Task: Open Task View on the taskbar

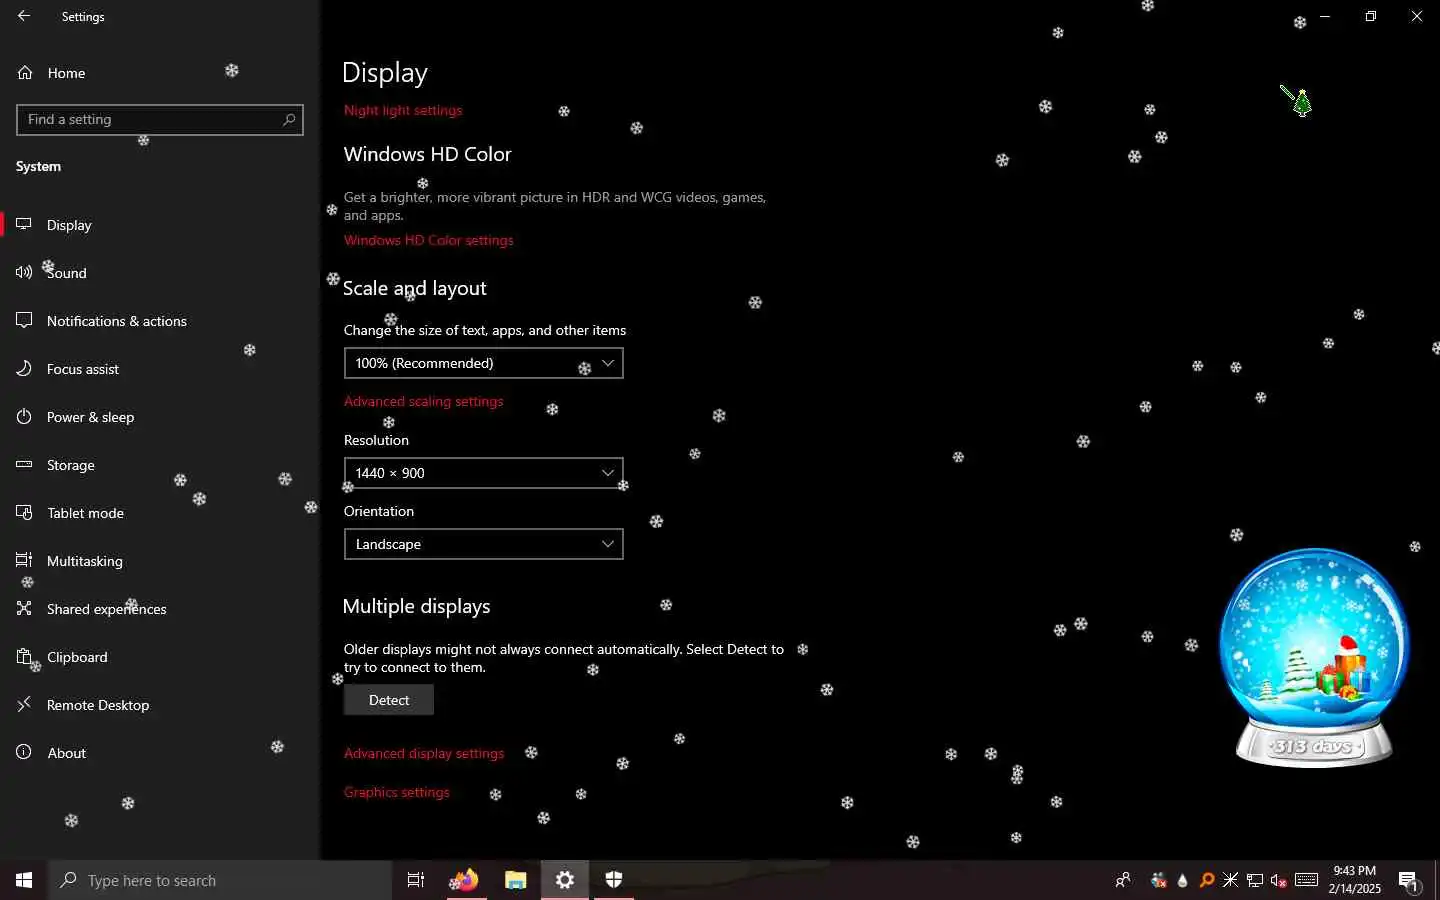Action: tap(416, 880)
